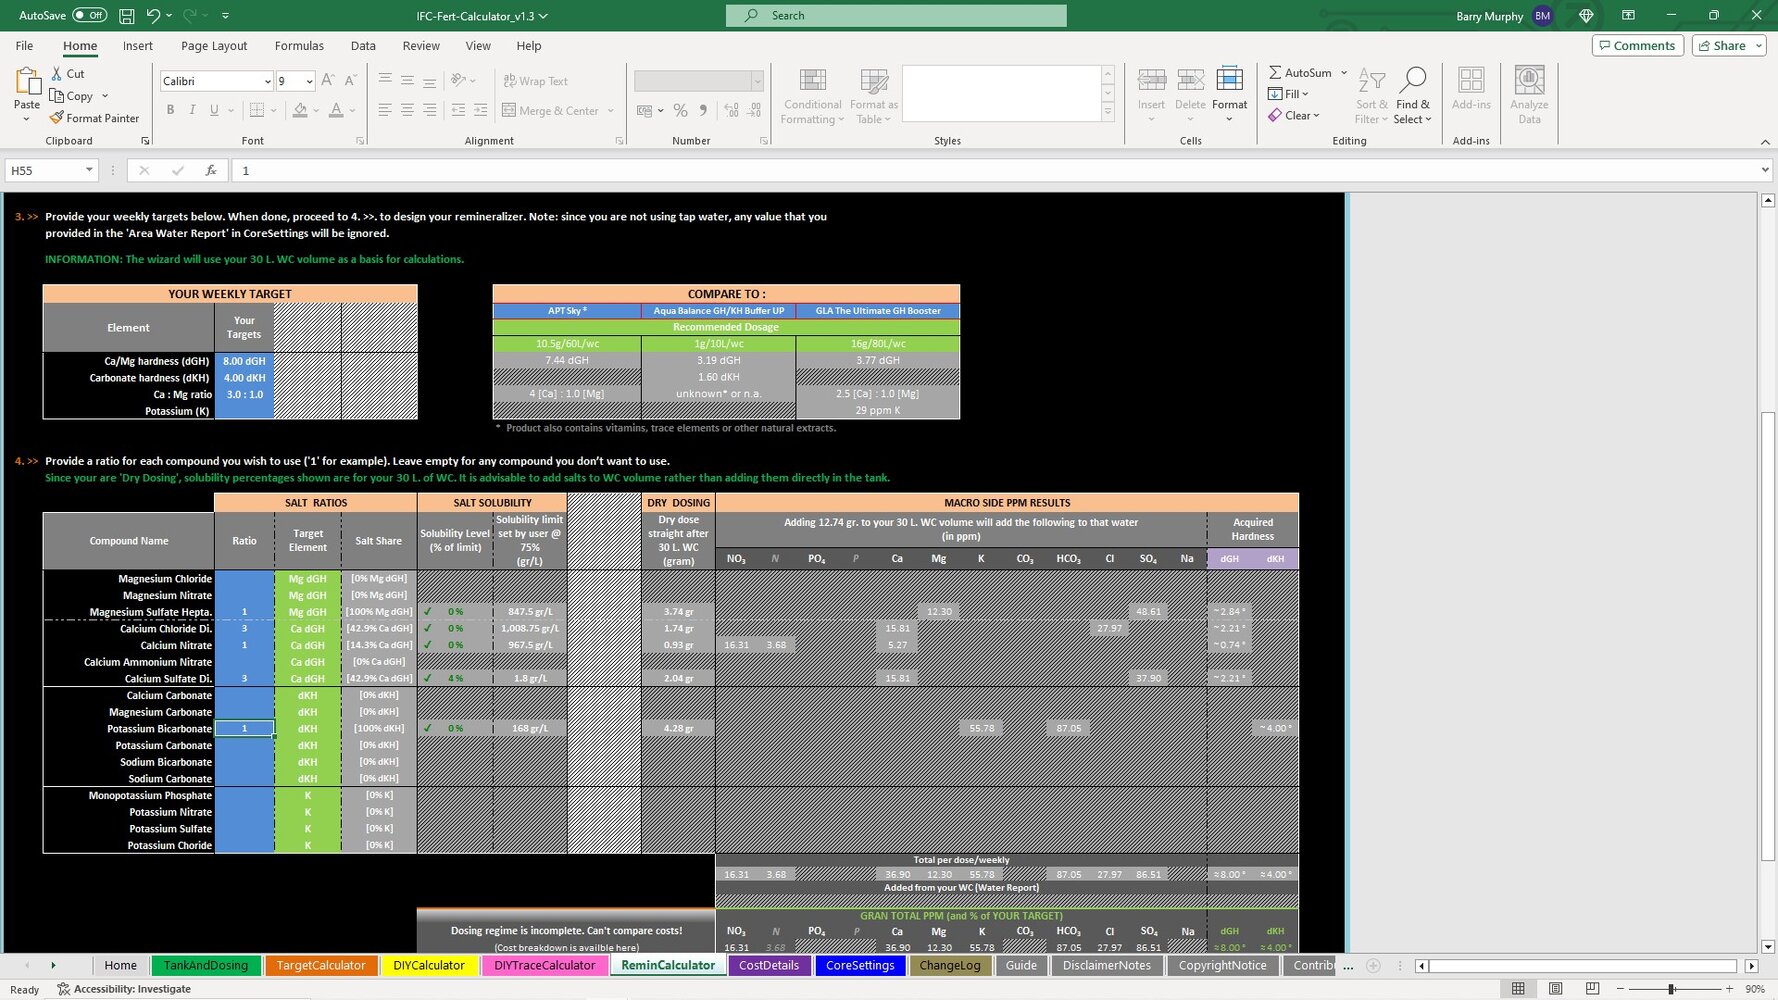Click the AutoSum sigma icon

point(1275,72)
